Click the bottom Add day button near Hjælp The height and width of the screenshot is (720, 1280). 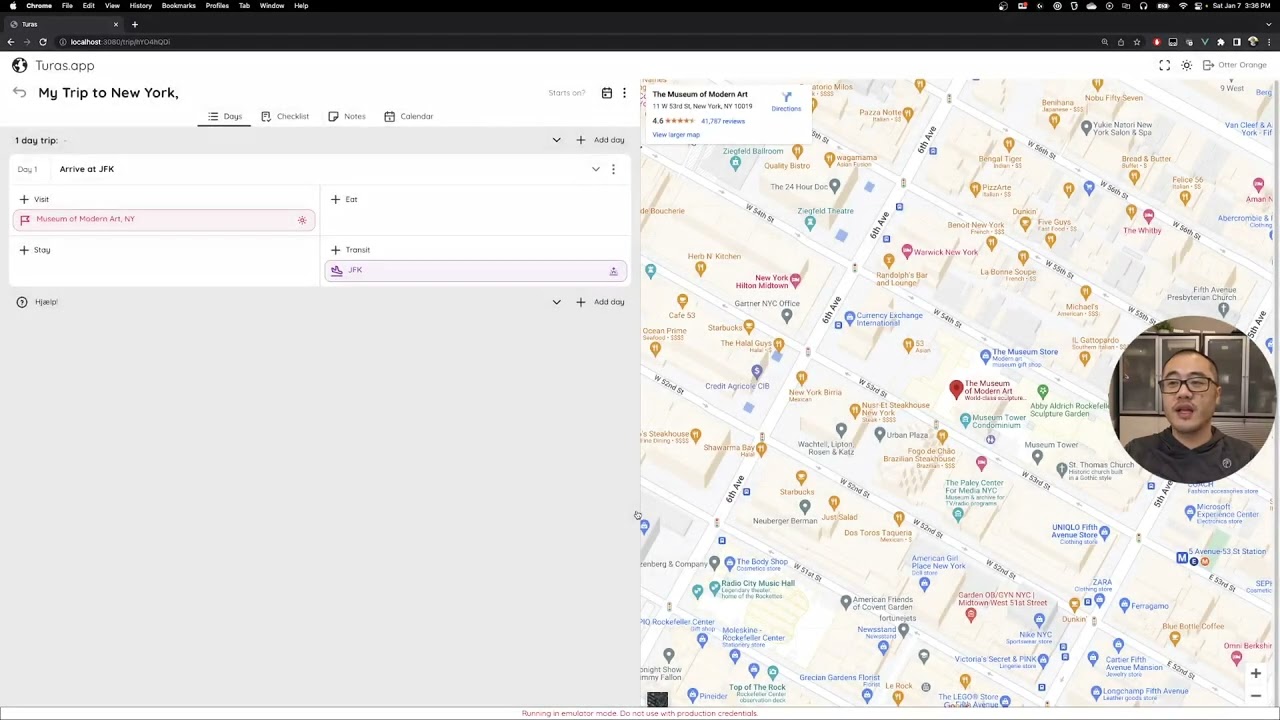point(600,302)
